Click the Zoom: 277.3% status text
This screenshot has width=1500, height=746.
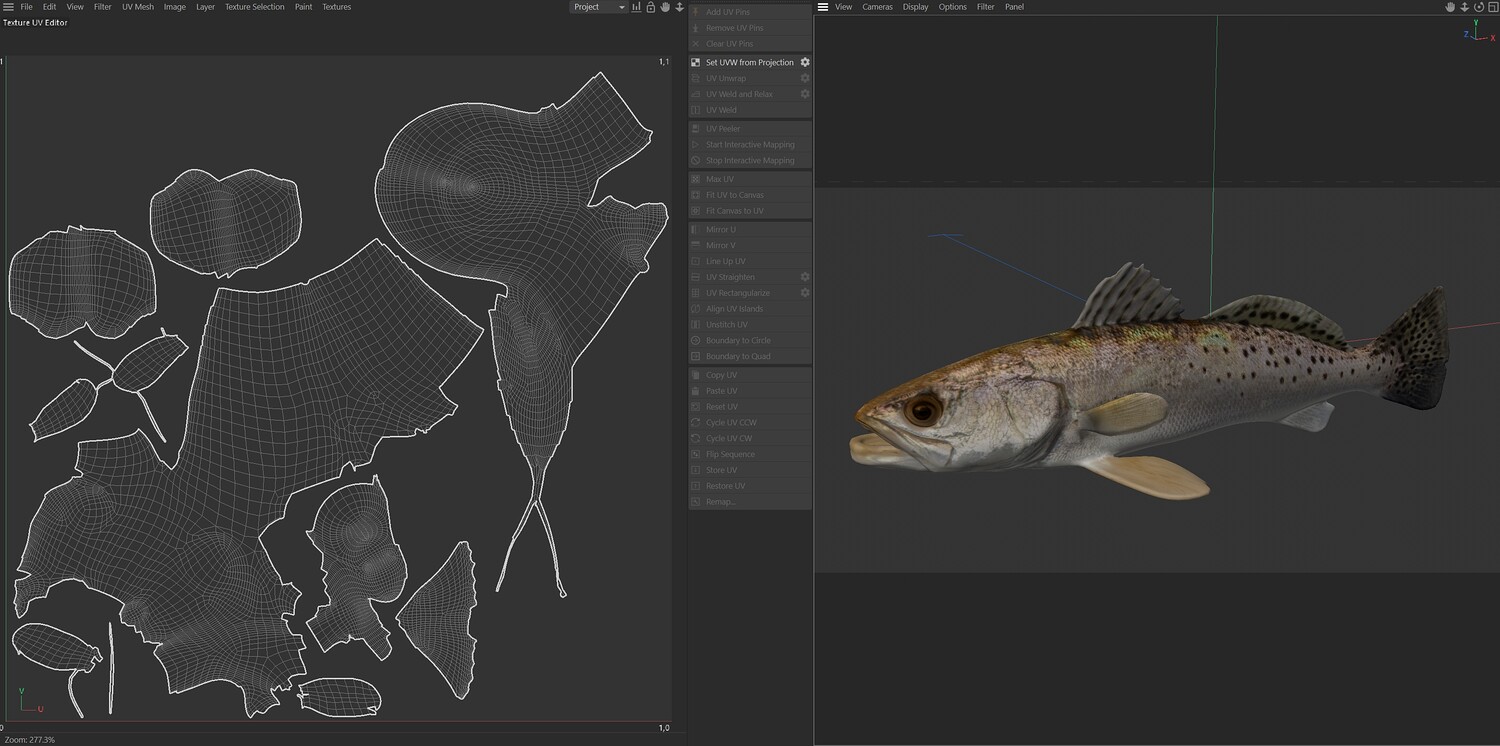[x=30, y=740]
